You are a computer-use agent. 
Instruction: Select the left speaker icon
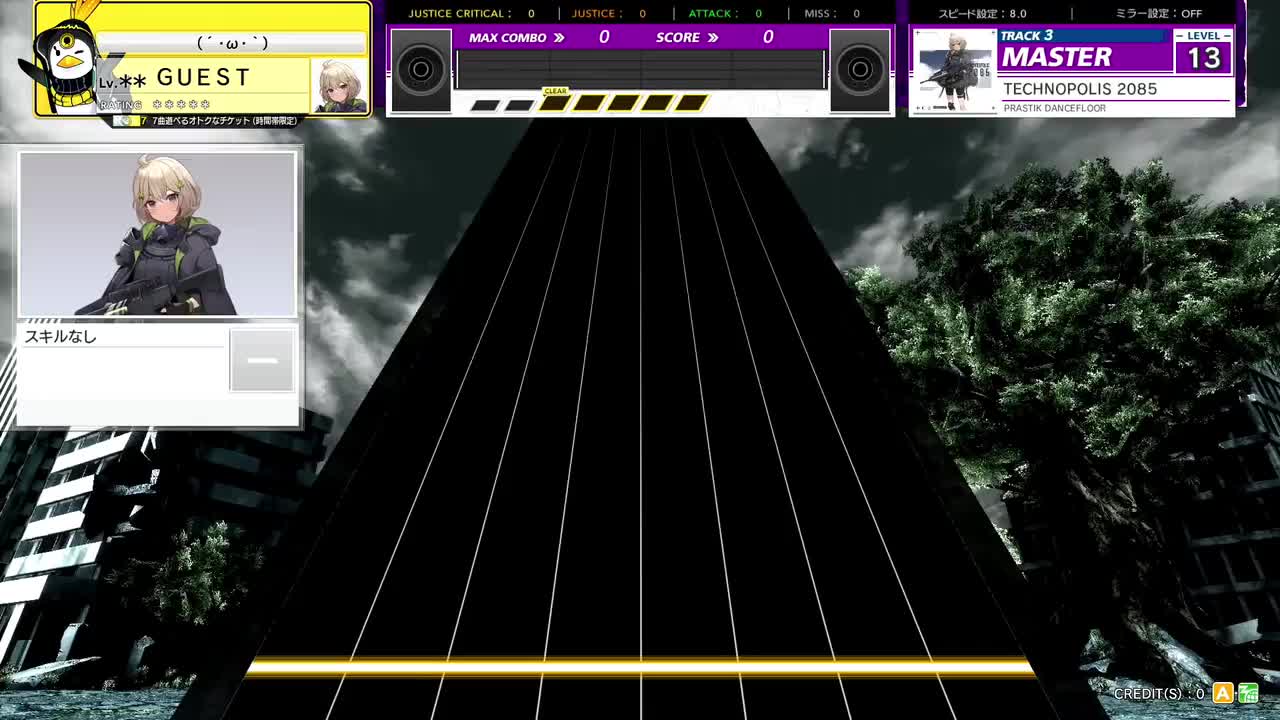point(421,70)
